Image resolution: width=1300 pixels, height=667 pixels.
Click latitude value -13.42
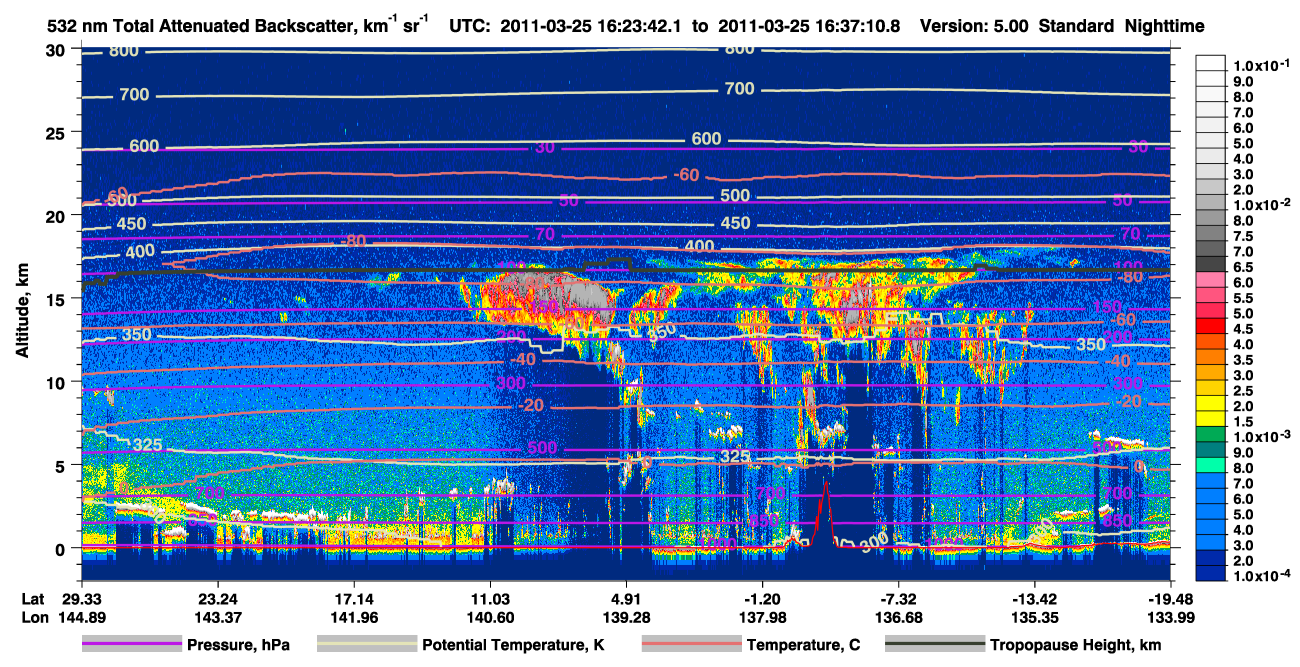(x=1035, y=599)
